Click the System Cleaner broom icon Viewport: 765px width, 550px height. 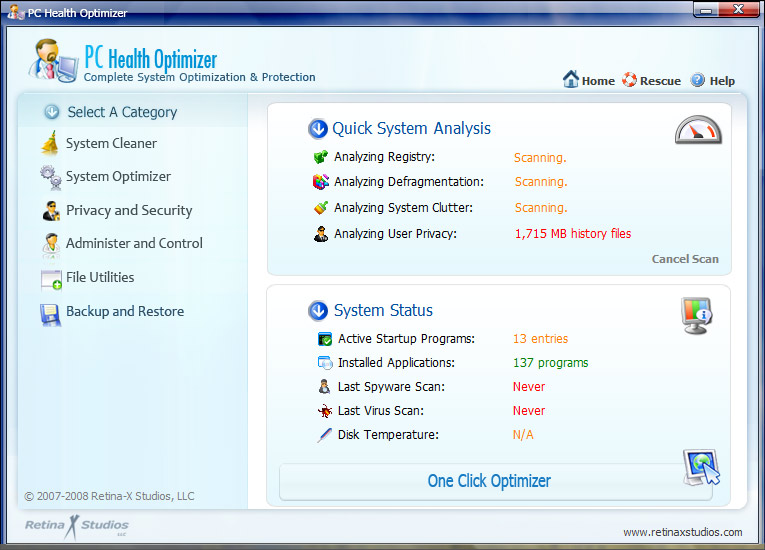pos(50,143)
